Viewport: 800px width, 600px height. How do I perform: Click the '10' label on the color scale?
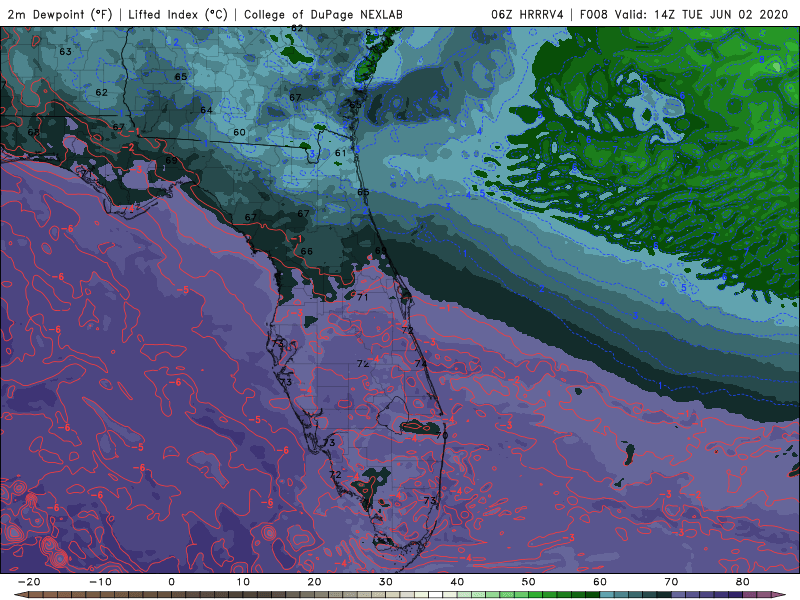coord(243,582)
